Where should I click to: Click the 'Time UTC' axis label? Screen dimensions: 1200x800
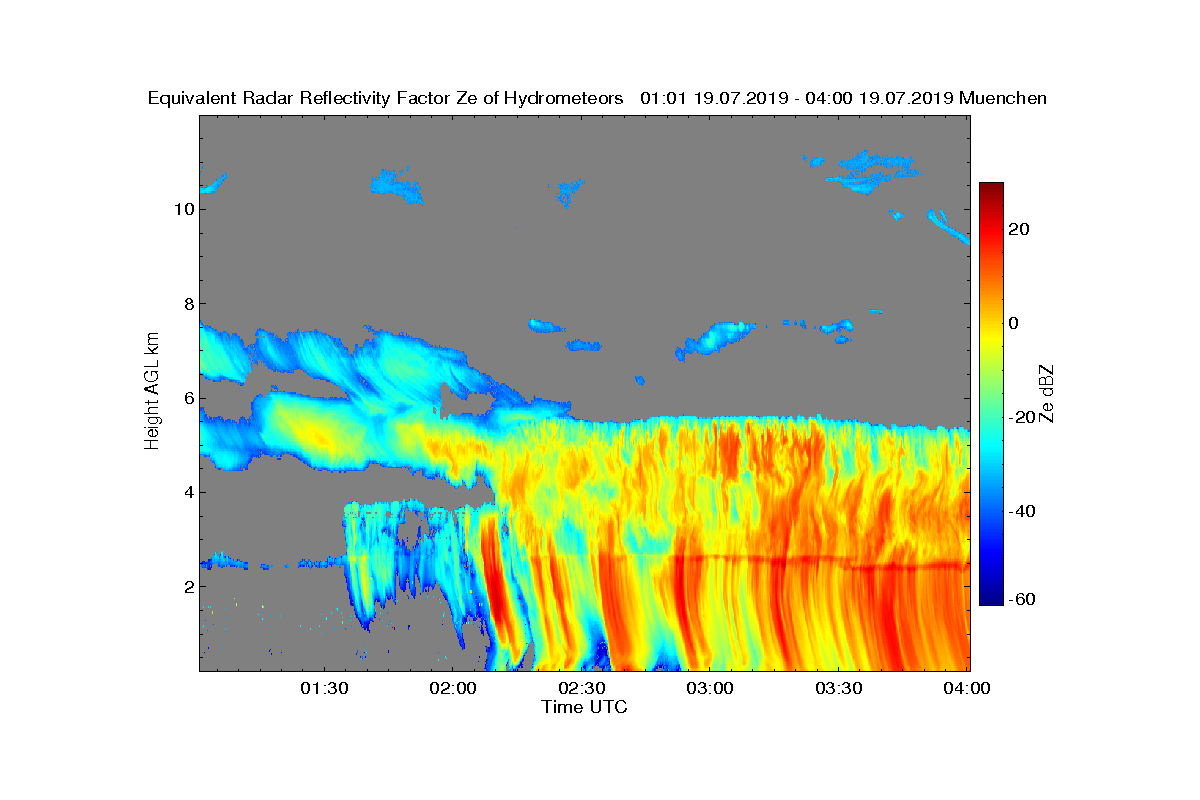(x=585, y=707)
